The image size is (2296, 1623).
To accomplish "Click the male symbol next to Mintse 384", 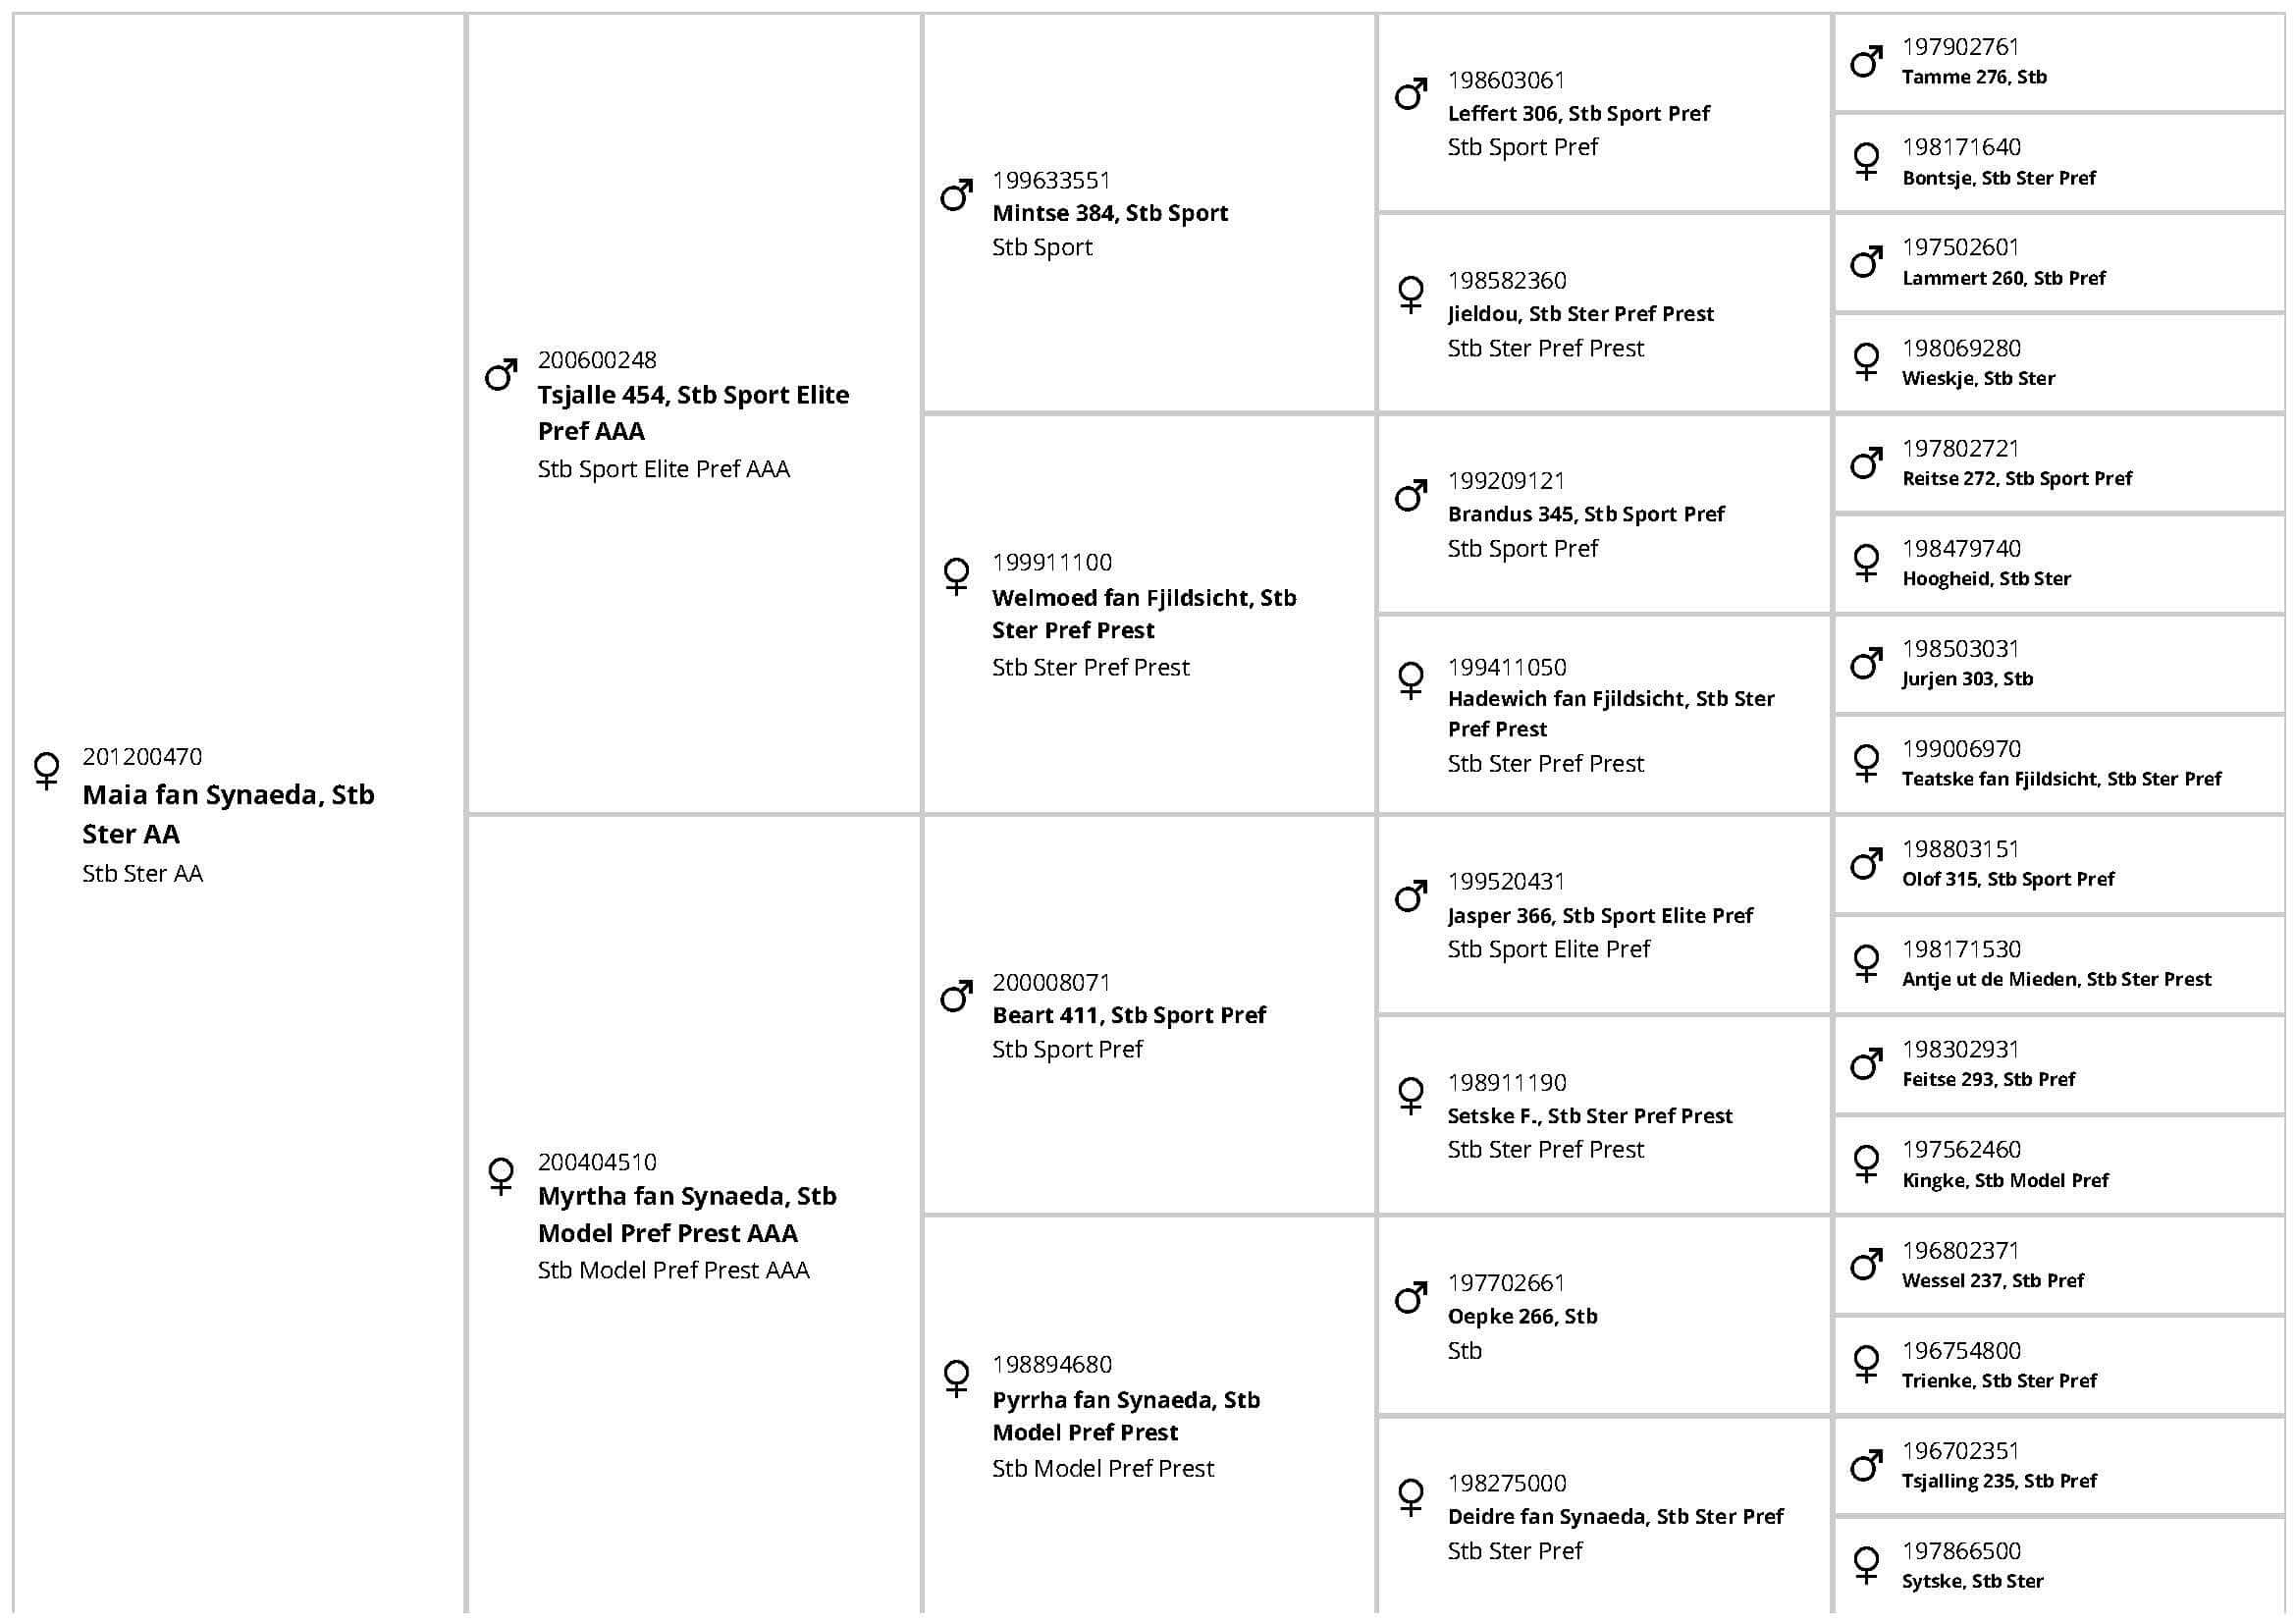I will [956, 195].
